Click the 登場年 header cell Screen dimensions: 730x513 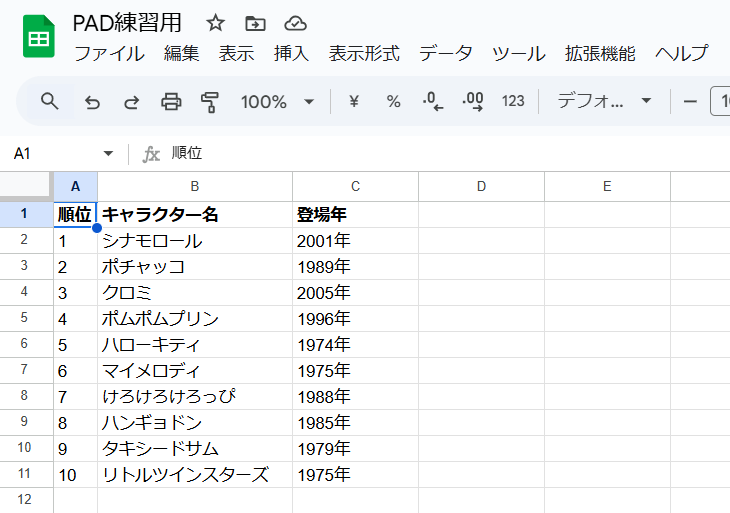pos(355,215)
